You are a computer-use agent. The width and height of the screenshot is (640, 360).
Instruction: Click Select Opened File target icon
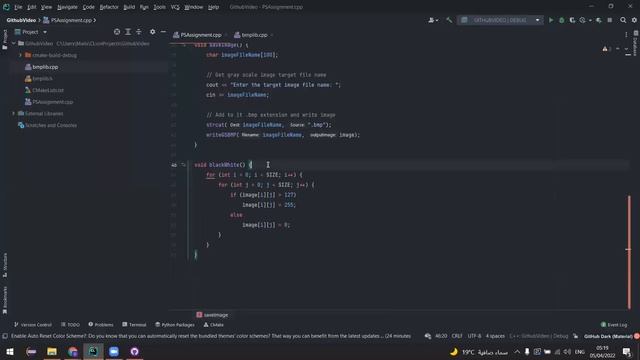[117, 32]
